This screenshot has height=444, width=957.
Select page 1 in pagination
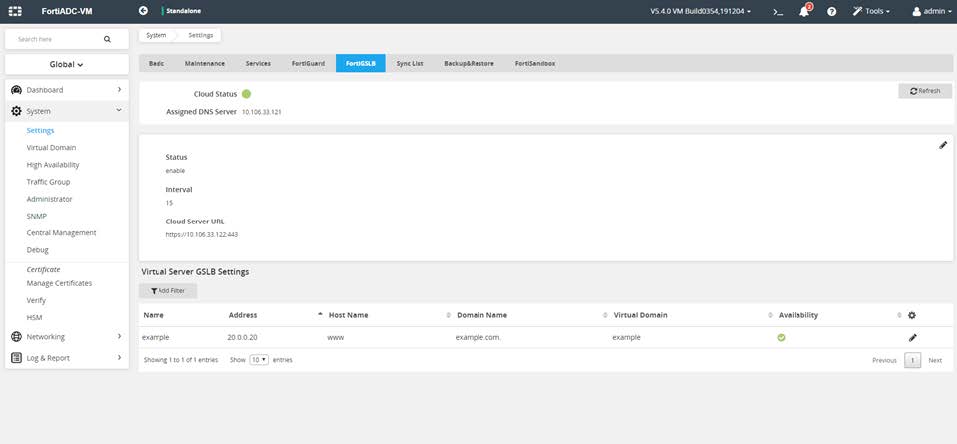(912, 360)
